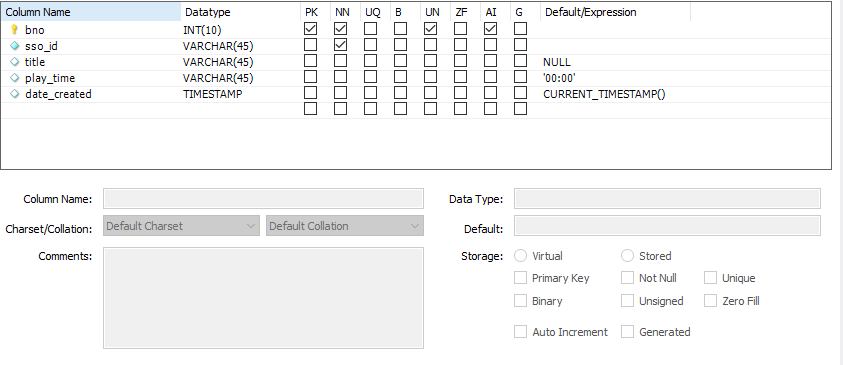Click the CURRENT_TIMESTAMP() default value cell

pos(604,94)
